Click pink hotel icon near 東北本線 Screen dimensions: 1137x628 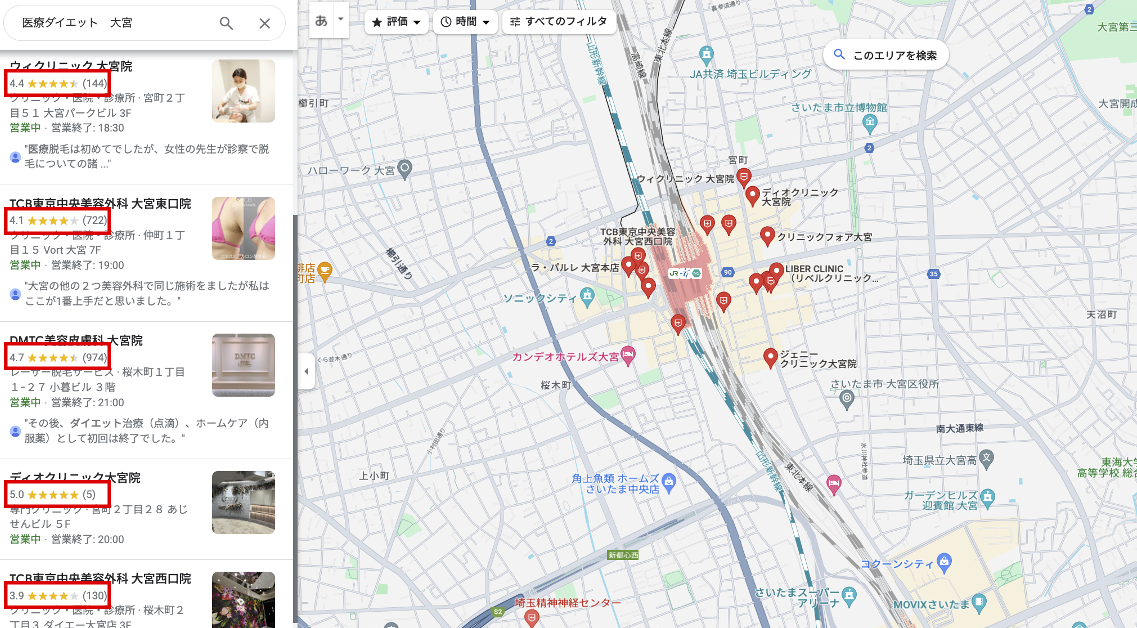point(834,484)
